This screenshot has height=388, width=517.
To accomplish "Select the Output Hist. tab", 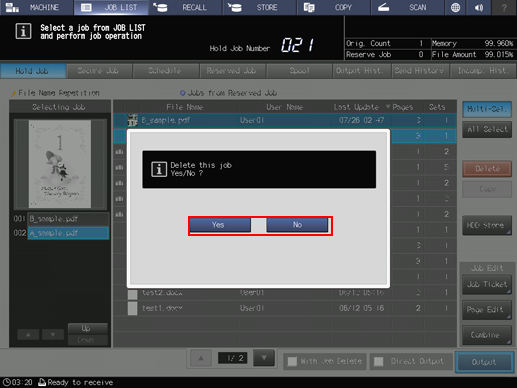I will [x=361, y=71].
